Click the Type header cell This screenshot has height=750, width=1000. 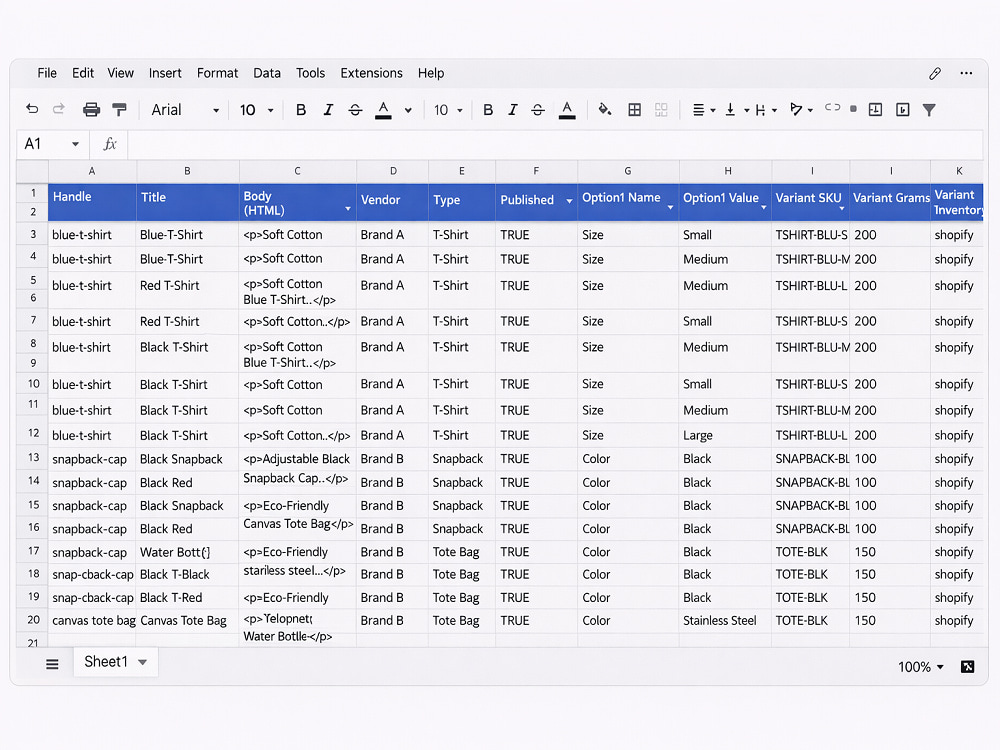tap(462, 202)
